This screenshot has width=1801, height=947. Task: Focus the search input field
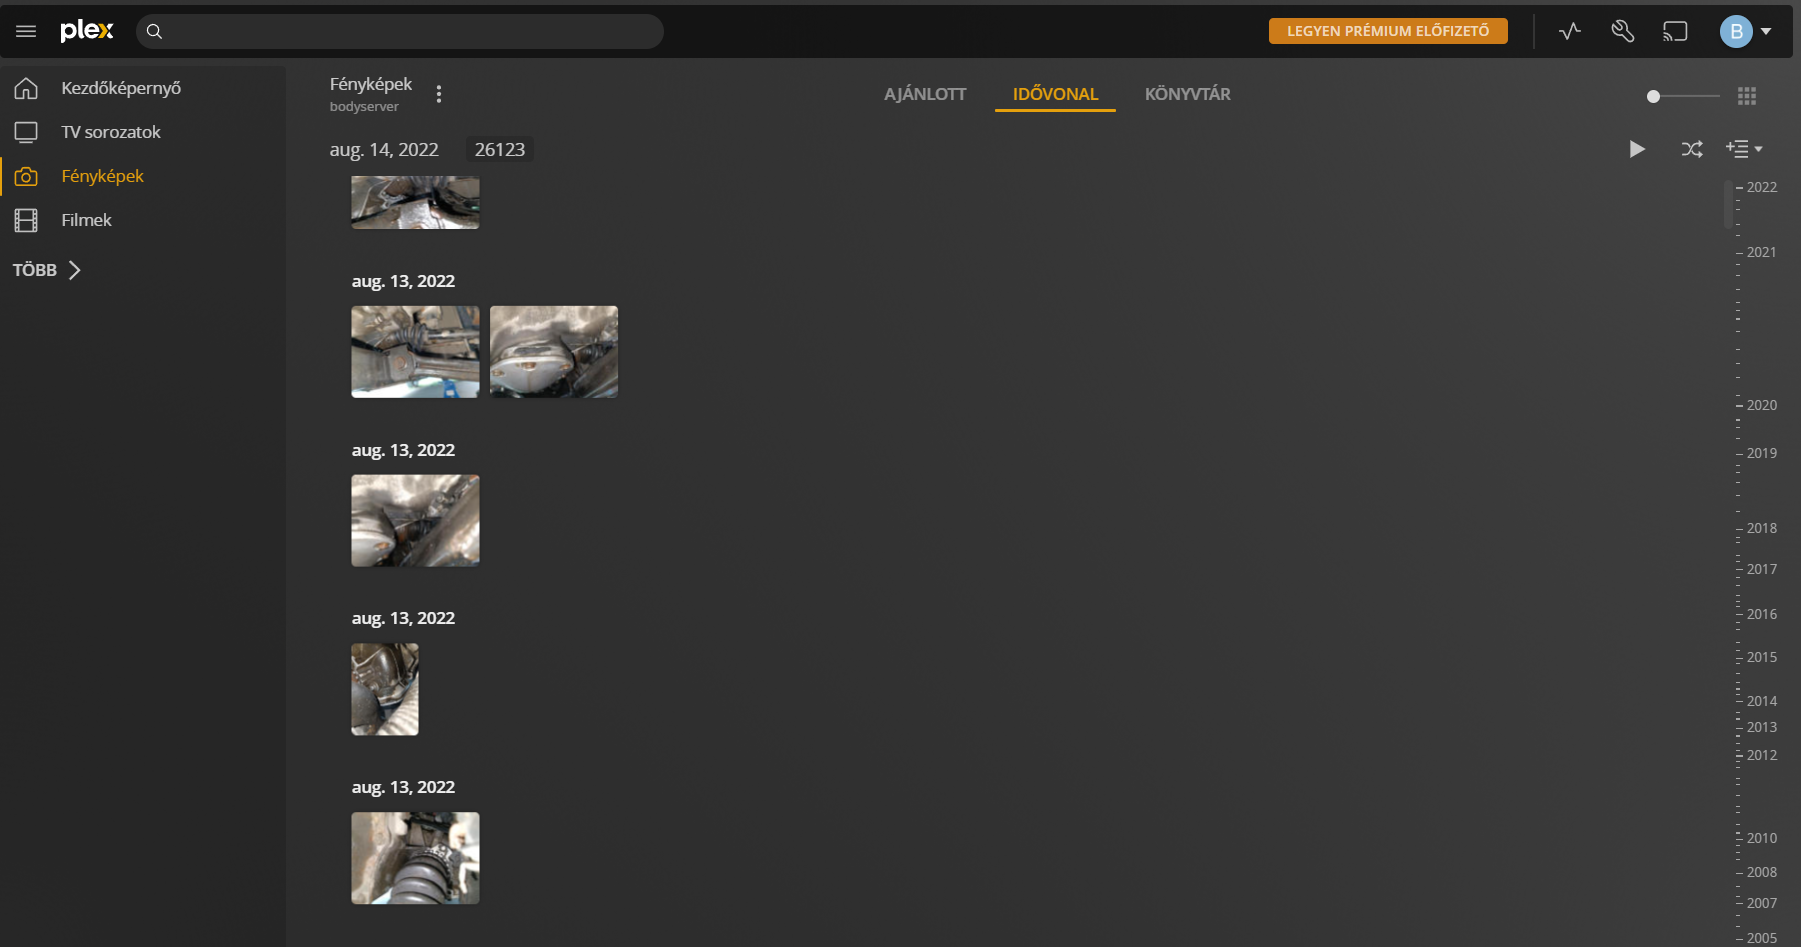pyautogui.click(x=400, y=31)
